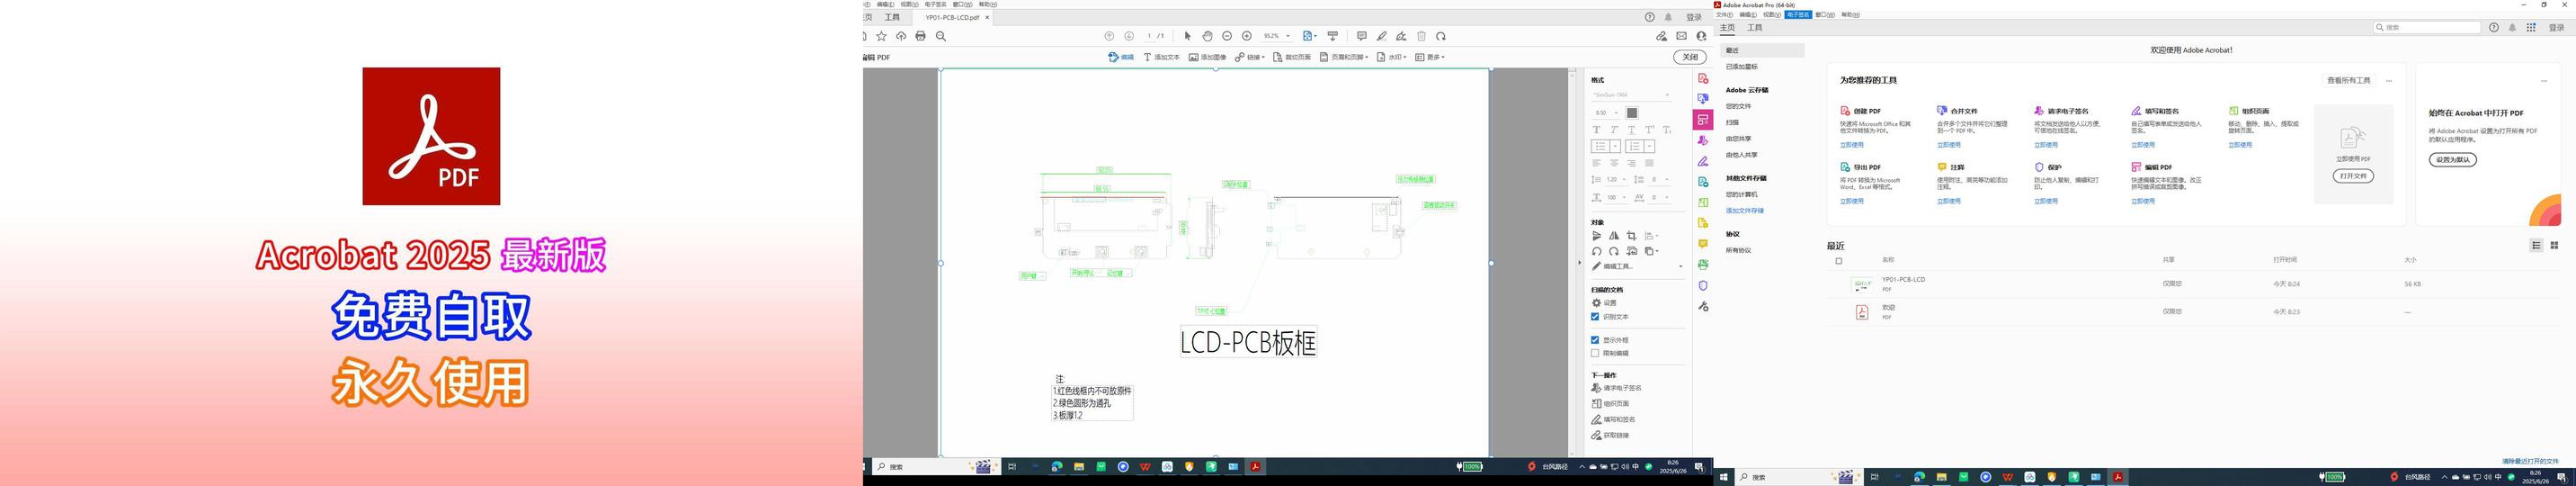Switch to the 工具 tab in the home window
2576x486 pixels.
1755,28
